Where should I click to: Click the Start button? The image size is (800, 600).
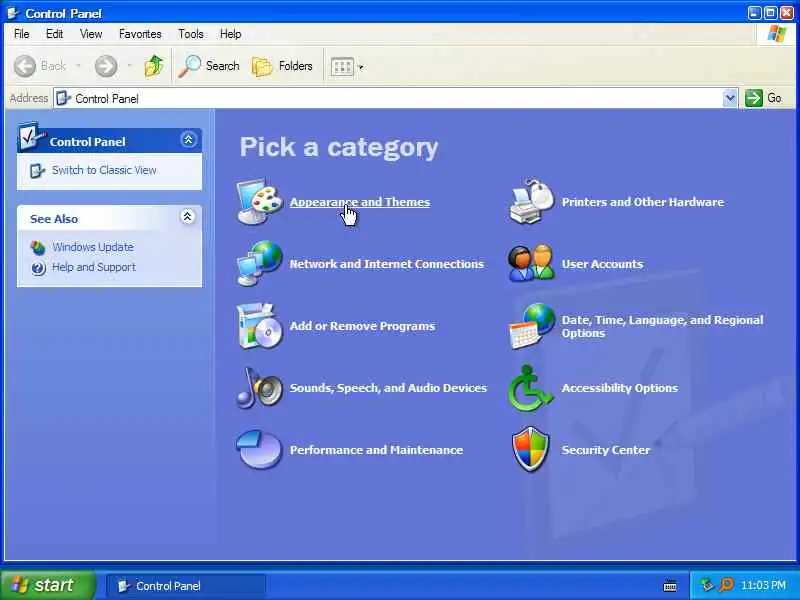pos(48,585)
